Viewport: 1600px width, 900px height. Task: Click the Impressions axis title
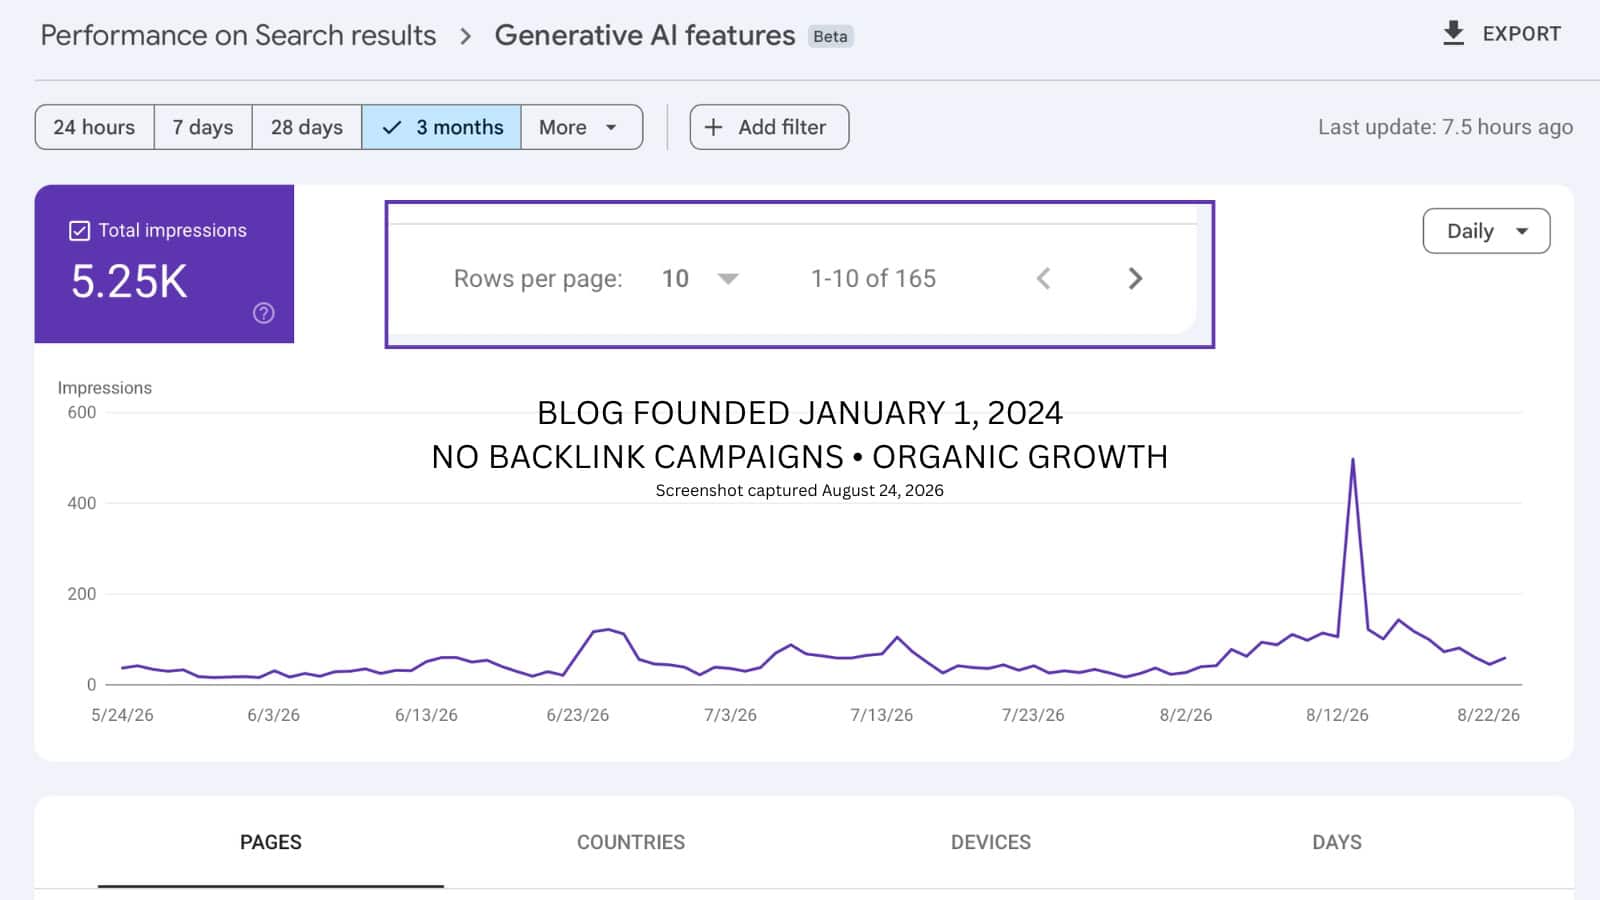click(104, 388)
